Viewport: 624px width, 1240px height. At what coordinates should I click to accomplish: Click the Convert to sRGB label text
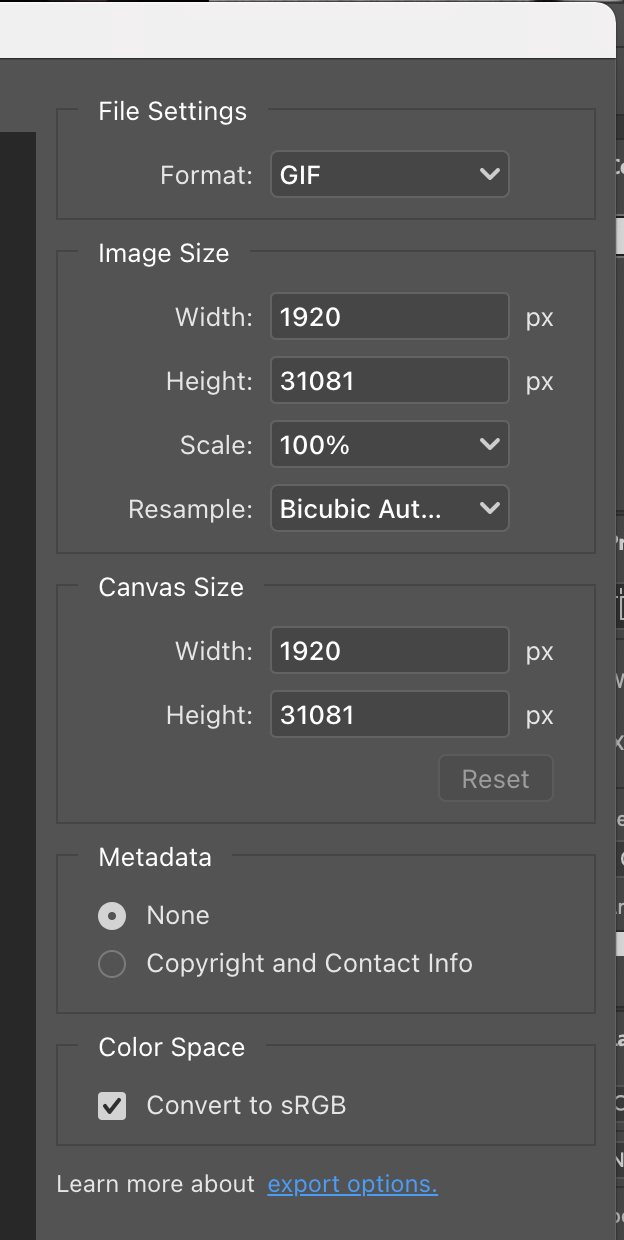(x=246, y=1105)
